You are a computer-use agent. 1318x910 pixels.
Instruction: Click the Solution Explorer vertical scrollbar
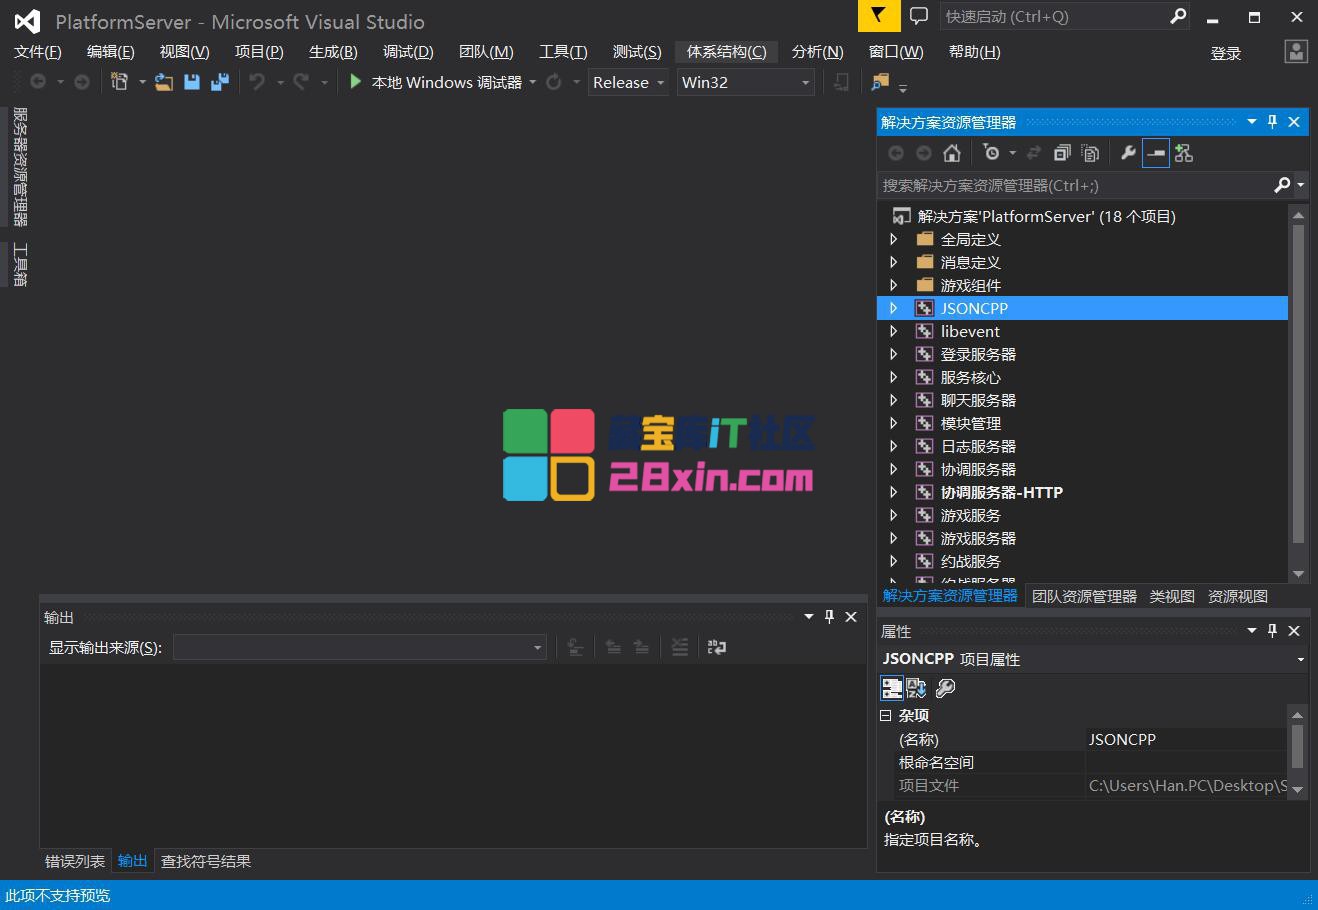[1299, 384]
